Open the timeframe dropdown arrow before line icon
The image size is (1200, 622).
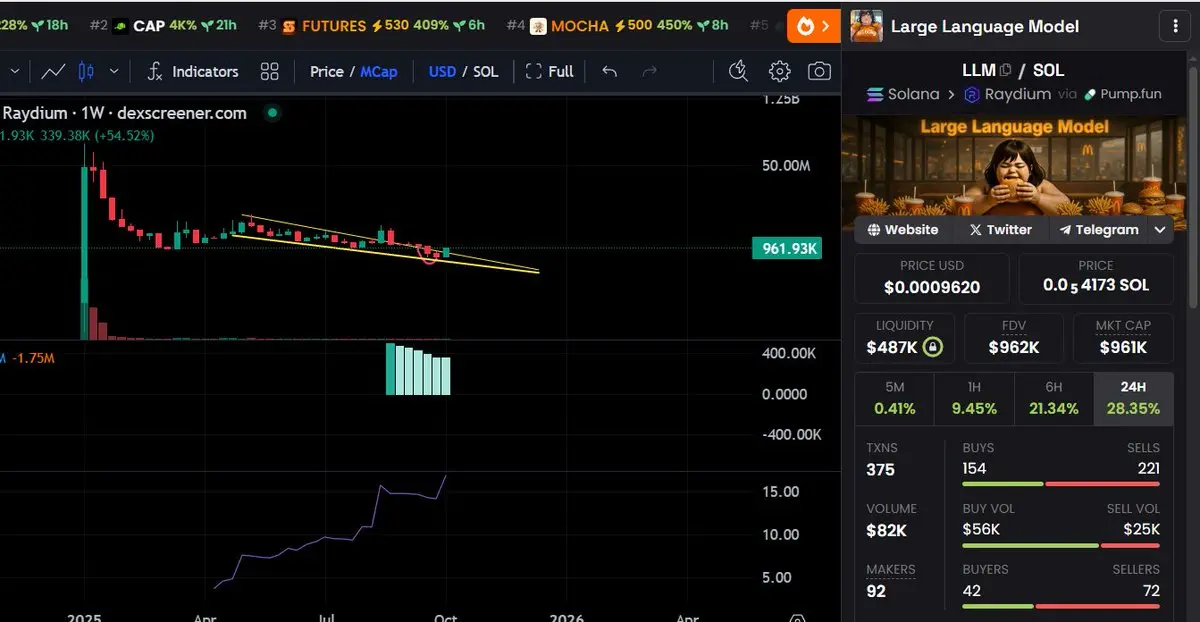[13, 71]
